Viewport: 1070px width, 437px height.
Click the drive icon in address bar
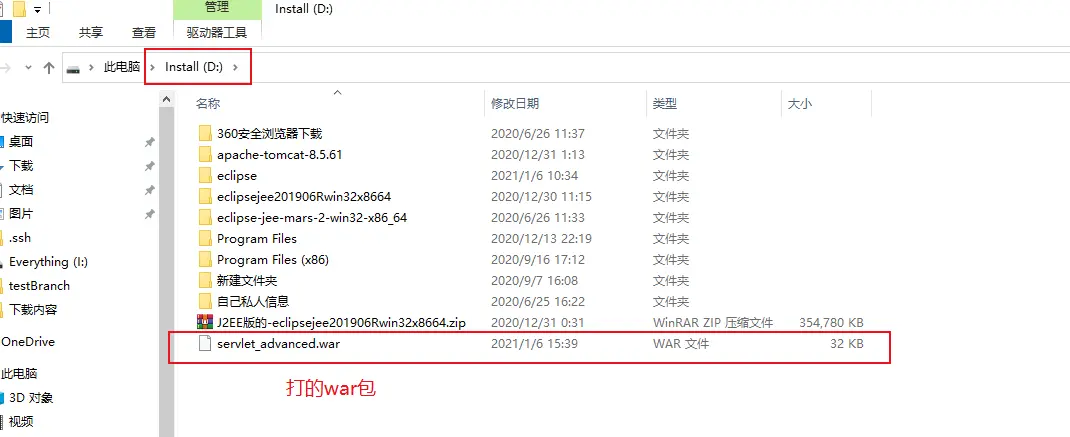point(73,68)
